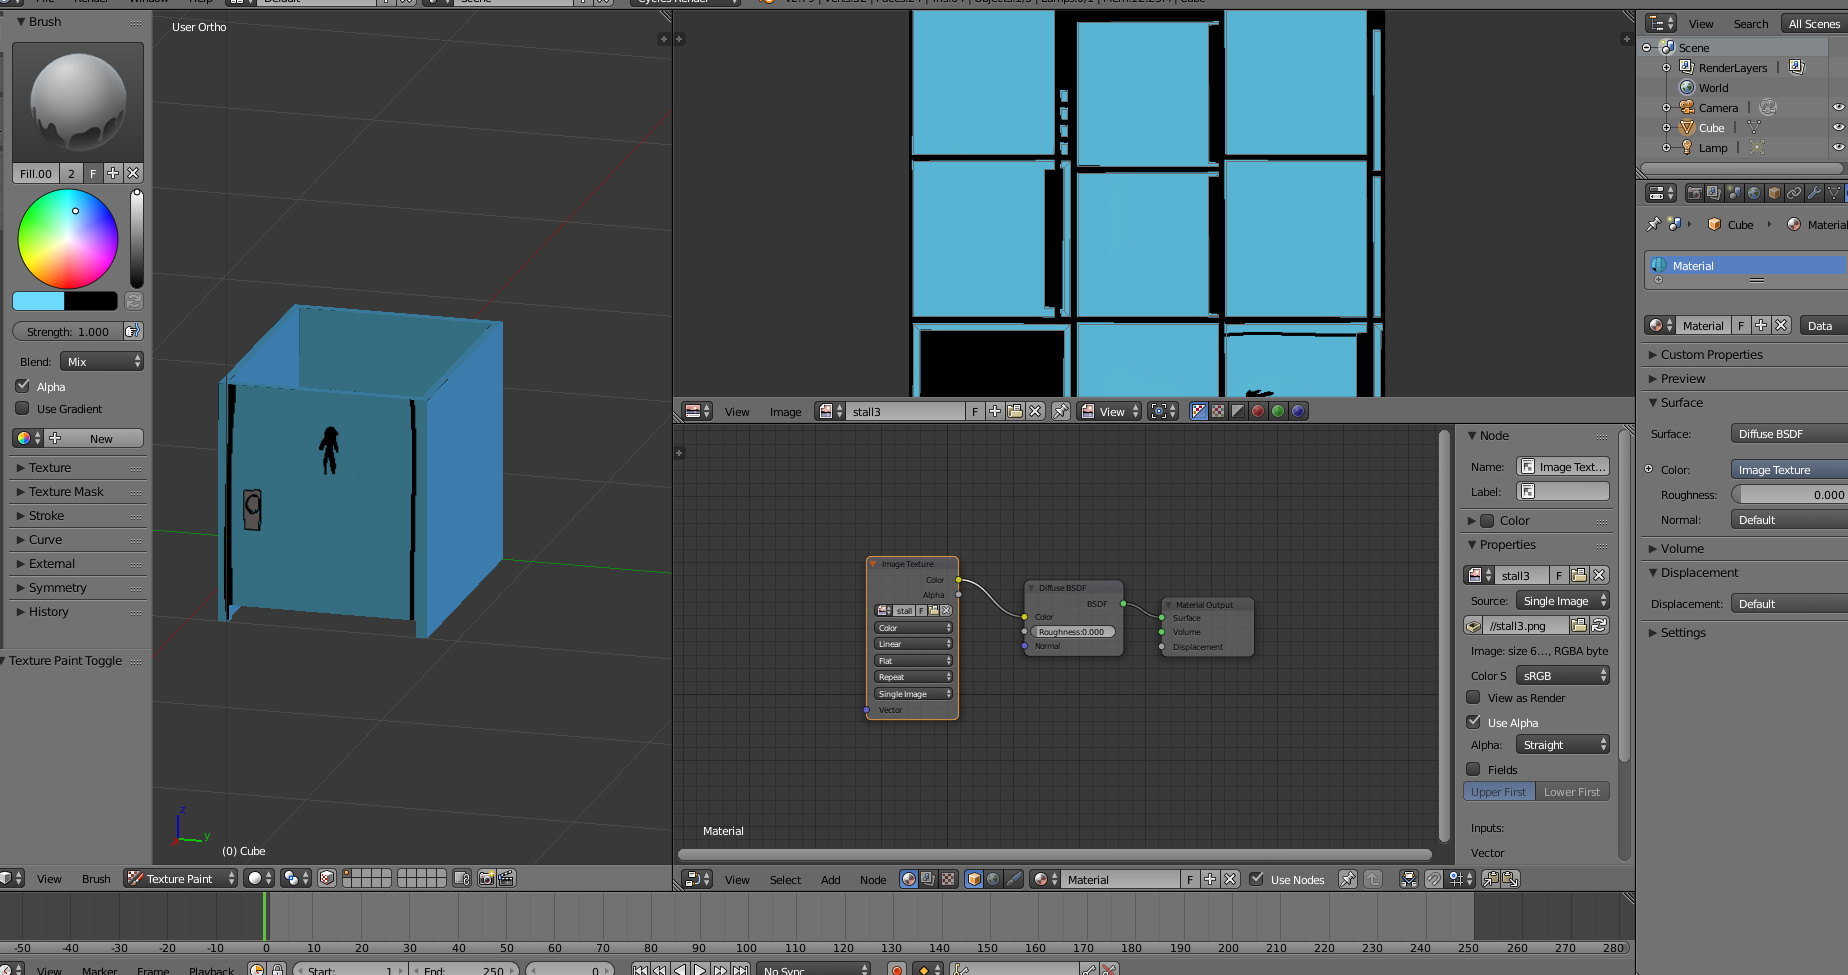Image resolution: width=1848 pixels, height=975 pixels.
Task: Open the Select menu in the node editor
Action: [785, 879]
